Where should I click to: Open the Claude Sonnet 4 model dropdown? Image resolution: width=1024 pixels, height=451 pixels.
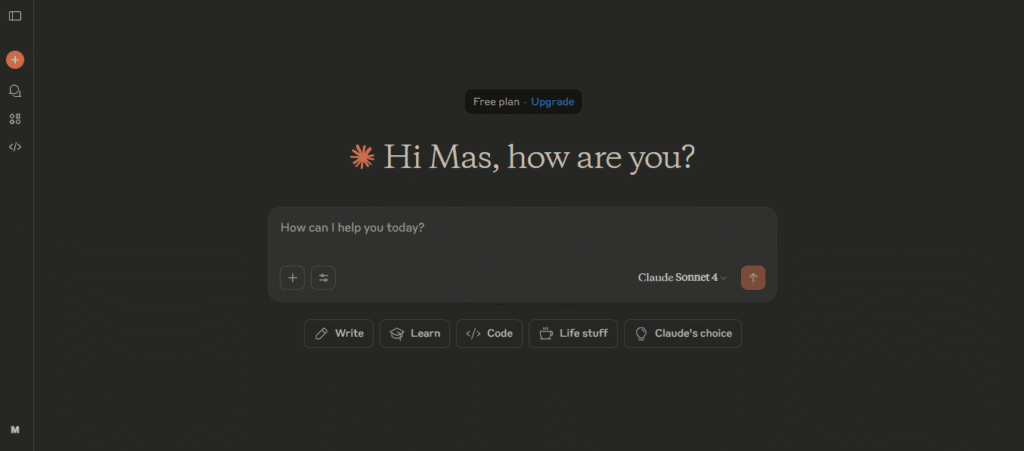click(x=682, y=278)
